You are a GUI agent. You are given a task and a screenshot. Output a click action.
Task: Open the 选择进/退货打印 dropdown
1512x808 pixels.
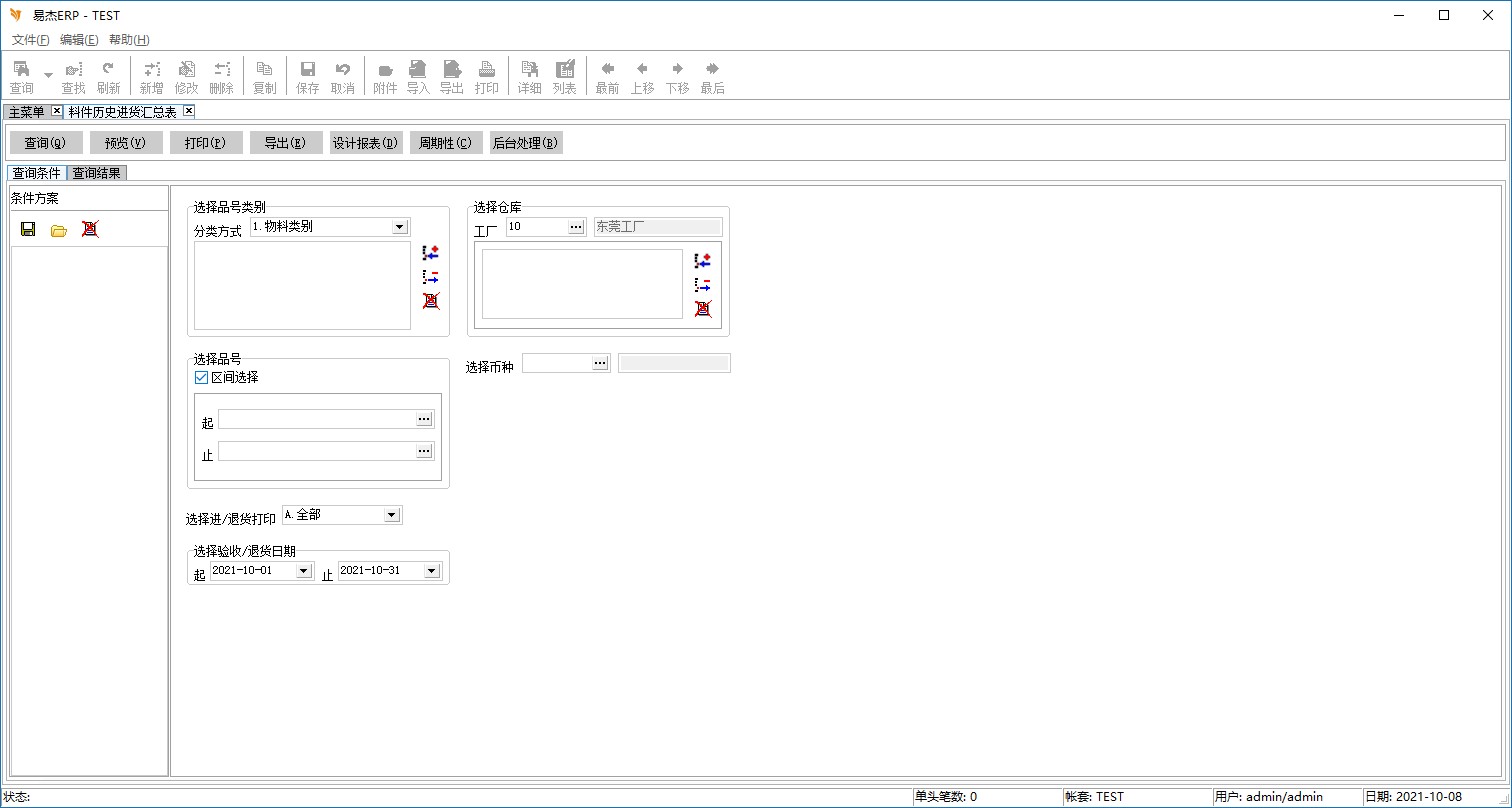point(392,515)
